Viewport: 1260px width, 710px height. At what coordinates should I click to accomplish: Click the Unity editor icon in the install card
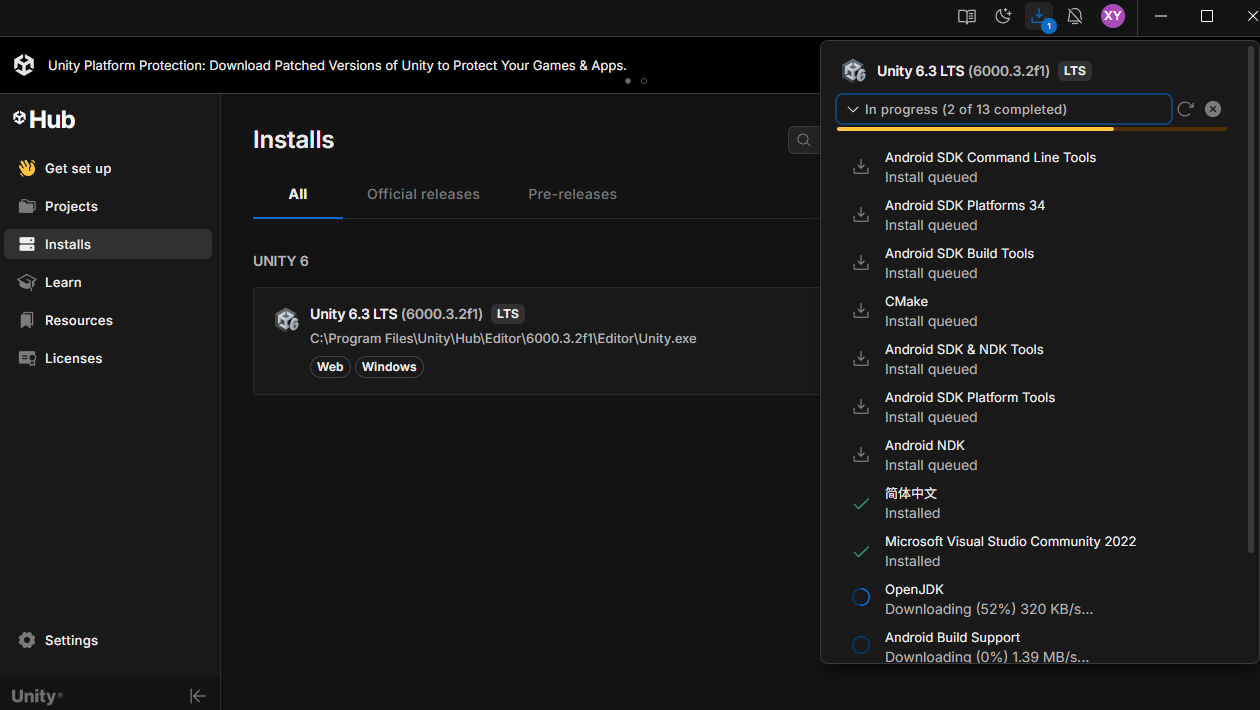coord(287,320)
